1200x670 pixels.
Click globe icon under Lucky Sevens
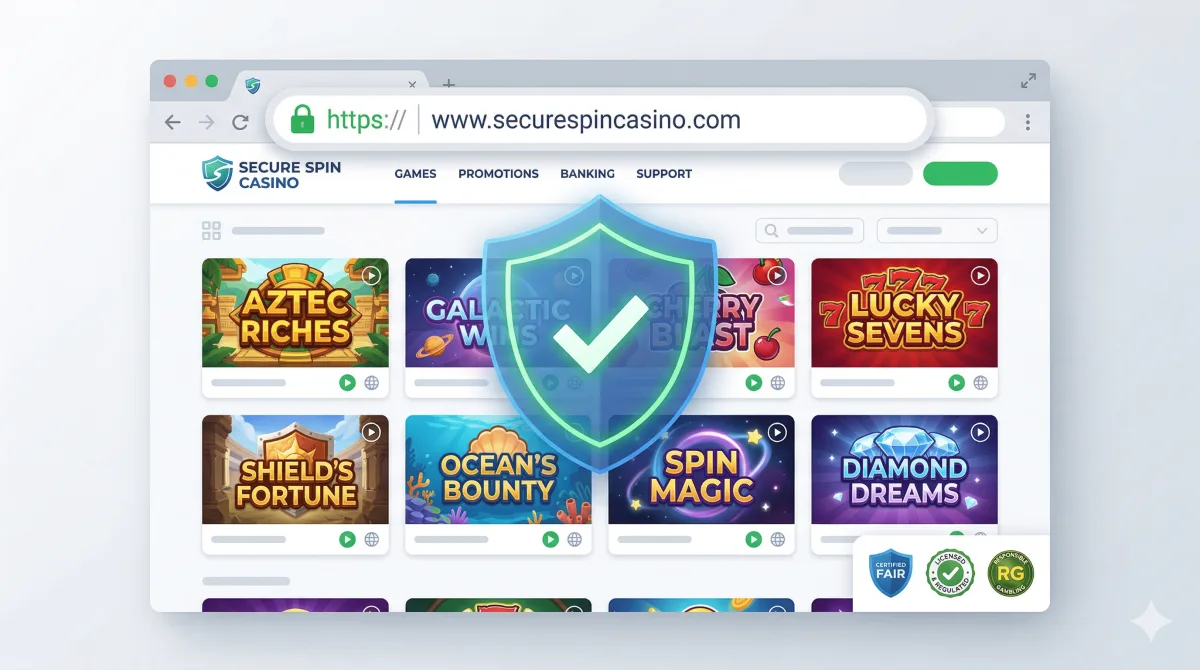click(981, 382)
